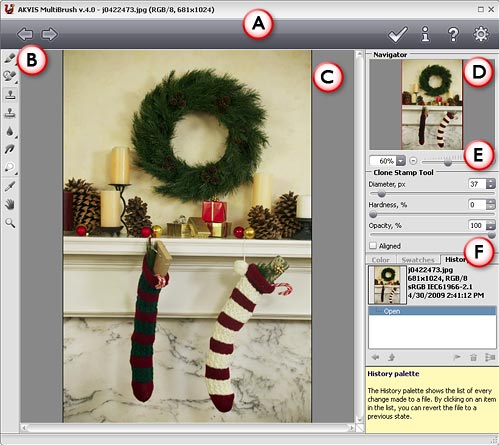Click the Navigator panel title
The width and height of the screenshot is (499, 445).
(x=390, y=55)
